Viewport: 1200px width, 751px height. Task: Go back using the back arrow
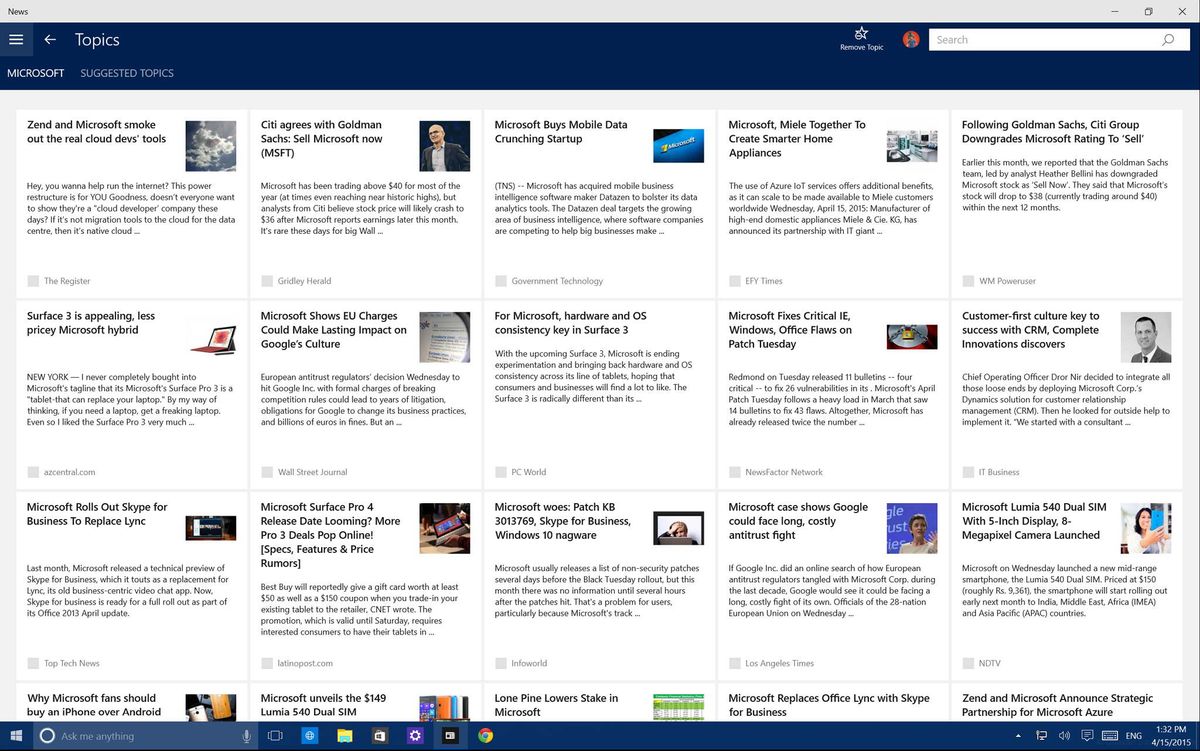pyautogui.click(x=50, y=39)
